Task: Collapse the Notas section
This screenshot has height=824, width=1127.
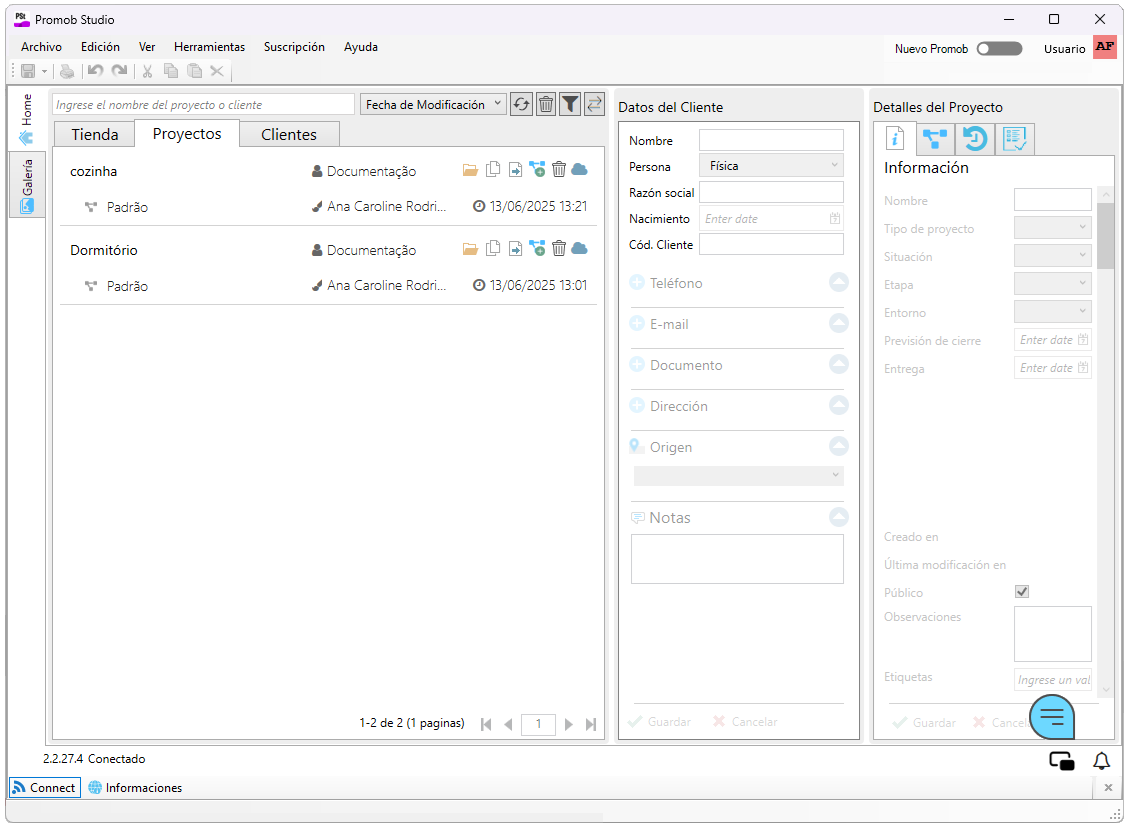Action: [839, 516]
